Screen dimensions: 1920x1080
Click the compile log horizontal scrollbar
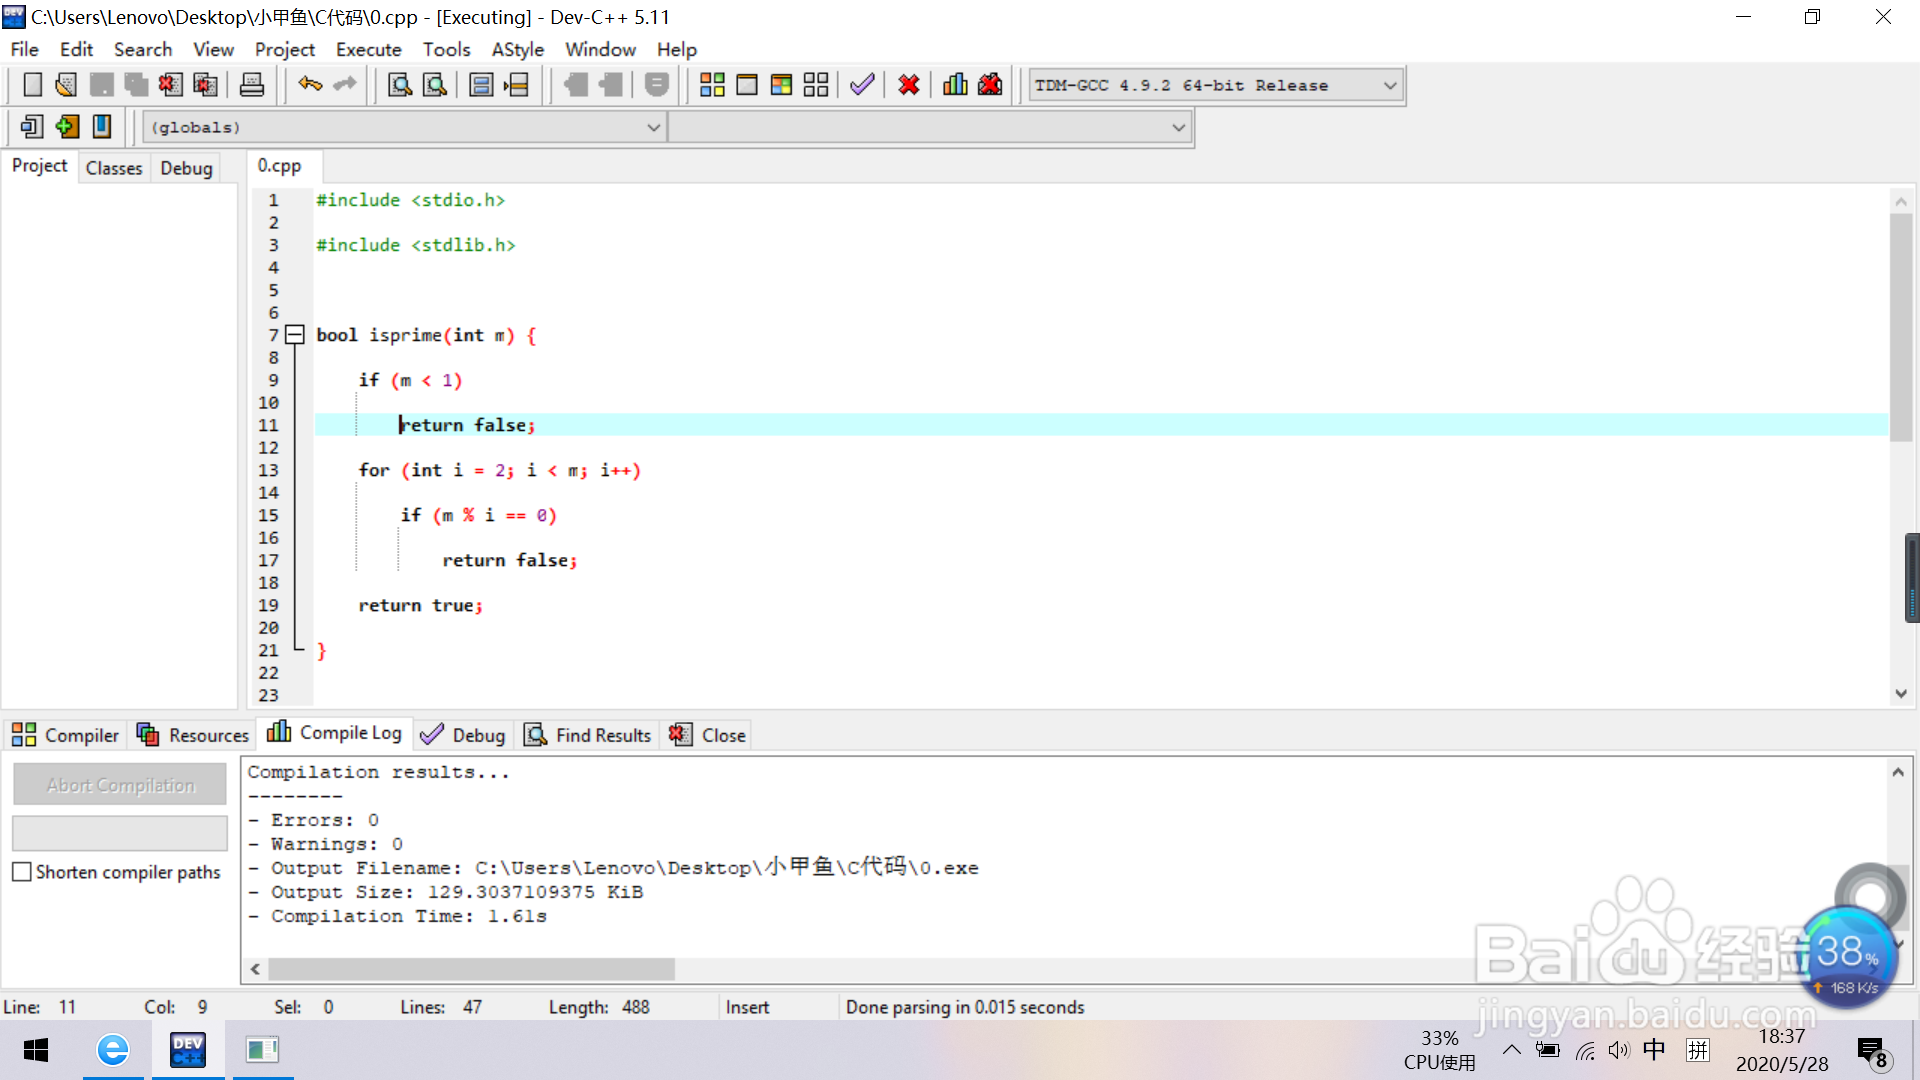[x=471, y=969]
